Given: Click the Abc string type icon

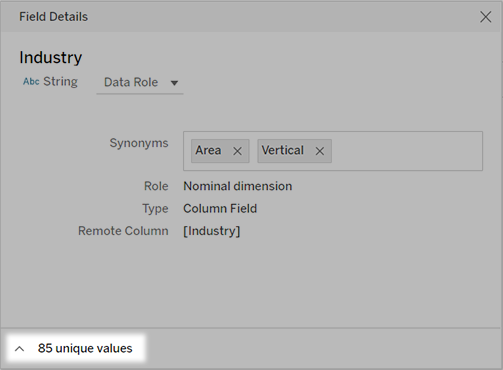Looking at the screenshot, I should (x=31, y=81).
